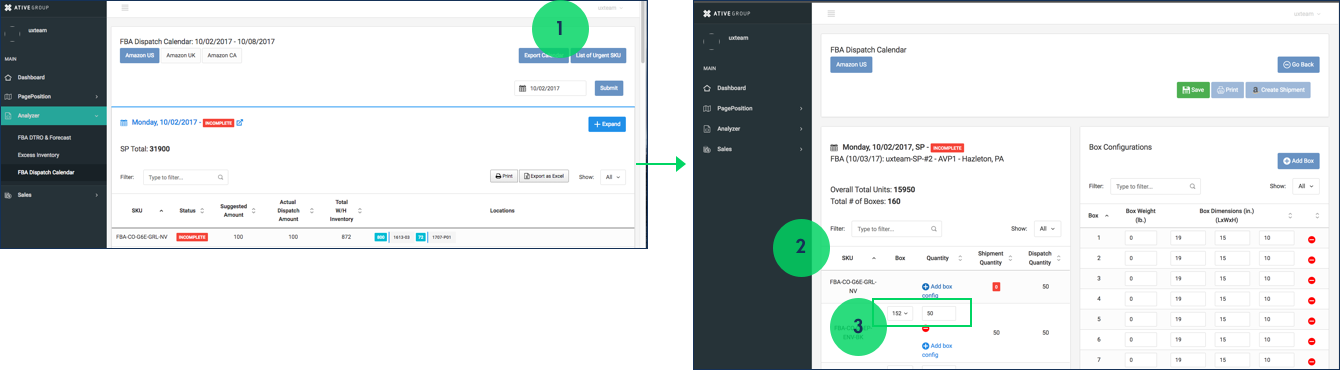Click Amazon US button in right screen
The width and height of the screenshot is (1340, 370).
[851, 64]
